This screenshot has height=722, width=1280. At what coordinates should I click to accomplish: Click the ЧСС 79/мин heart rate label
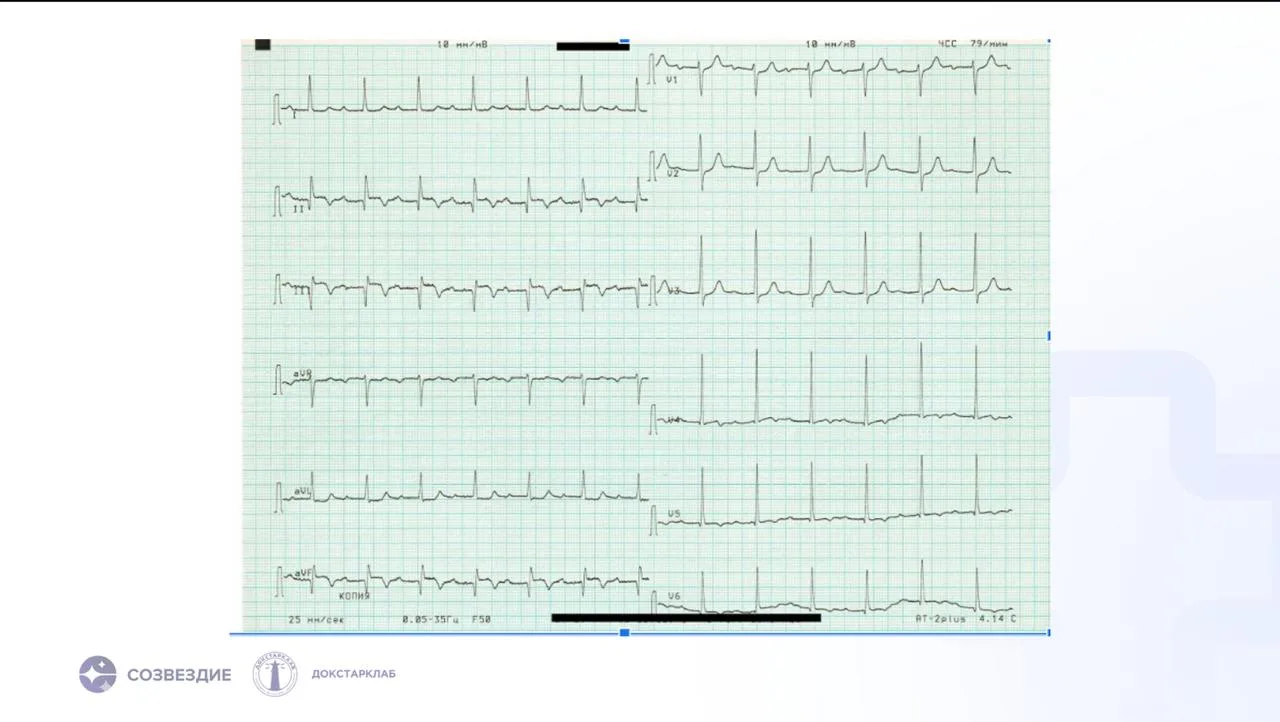(x=974, y=45)
